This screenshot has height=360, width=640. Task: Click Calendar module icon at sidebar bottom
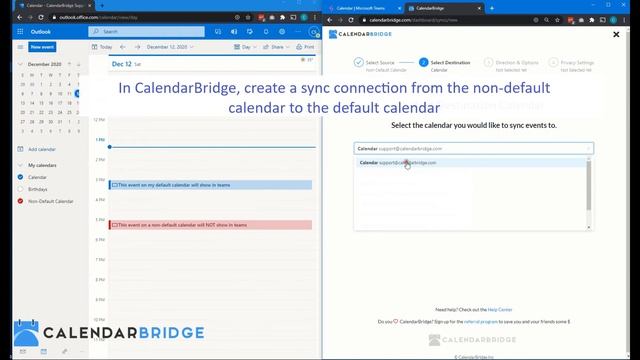click(x=44, y=351)
